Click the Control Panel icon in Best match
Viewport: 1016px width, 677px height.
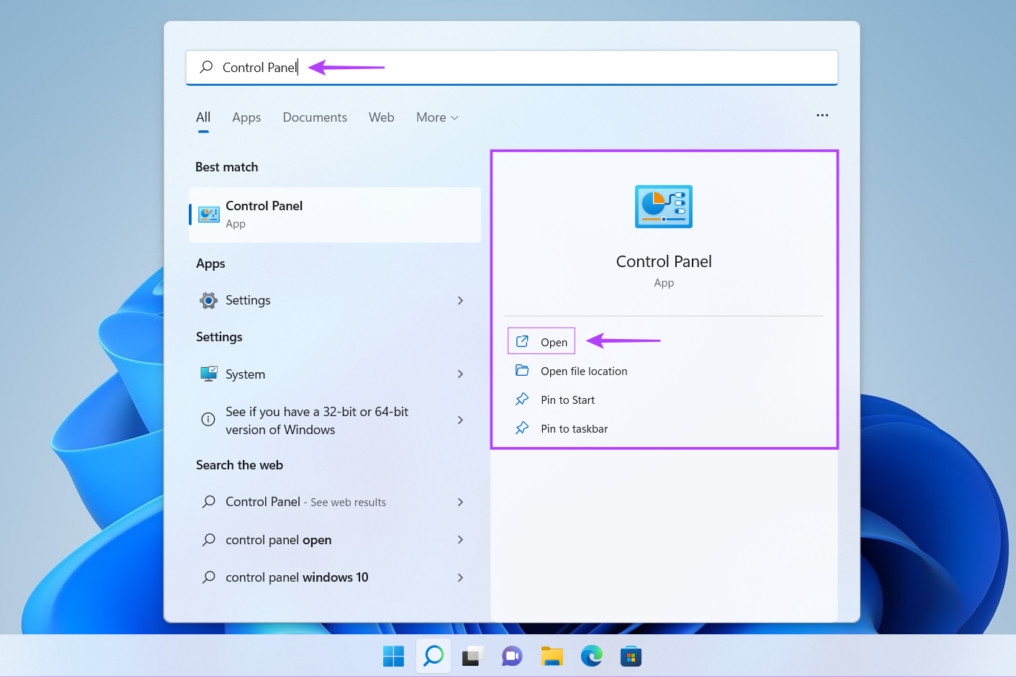(209, 214)
